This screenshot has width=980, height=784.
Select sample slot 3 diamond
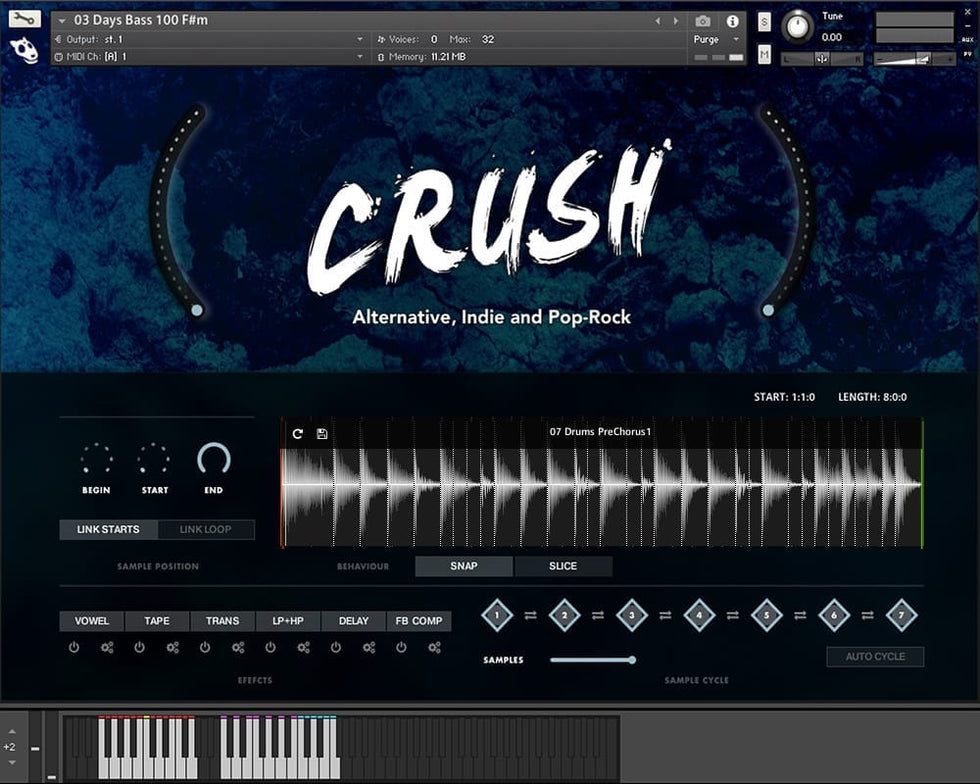point(632,615)
